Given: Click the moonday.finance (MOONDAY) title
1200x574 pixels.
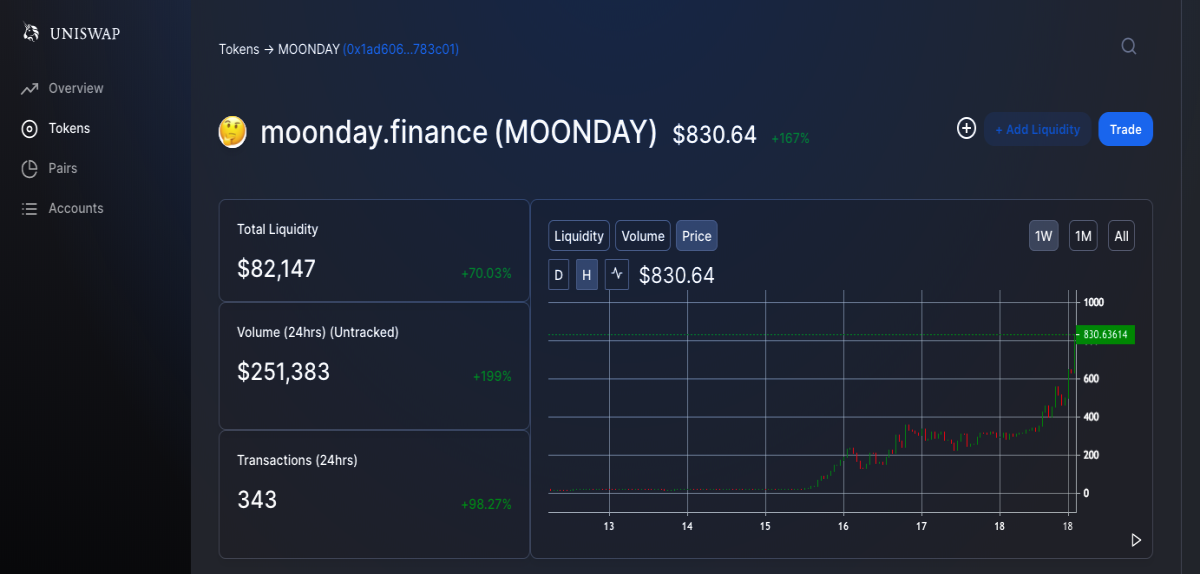Looking at the screenshot, I should coord(459,132).
